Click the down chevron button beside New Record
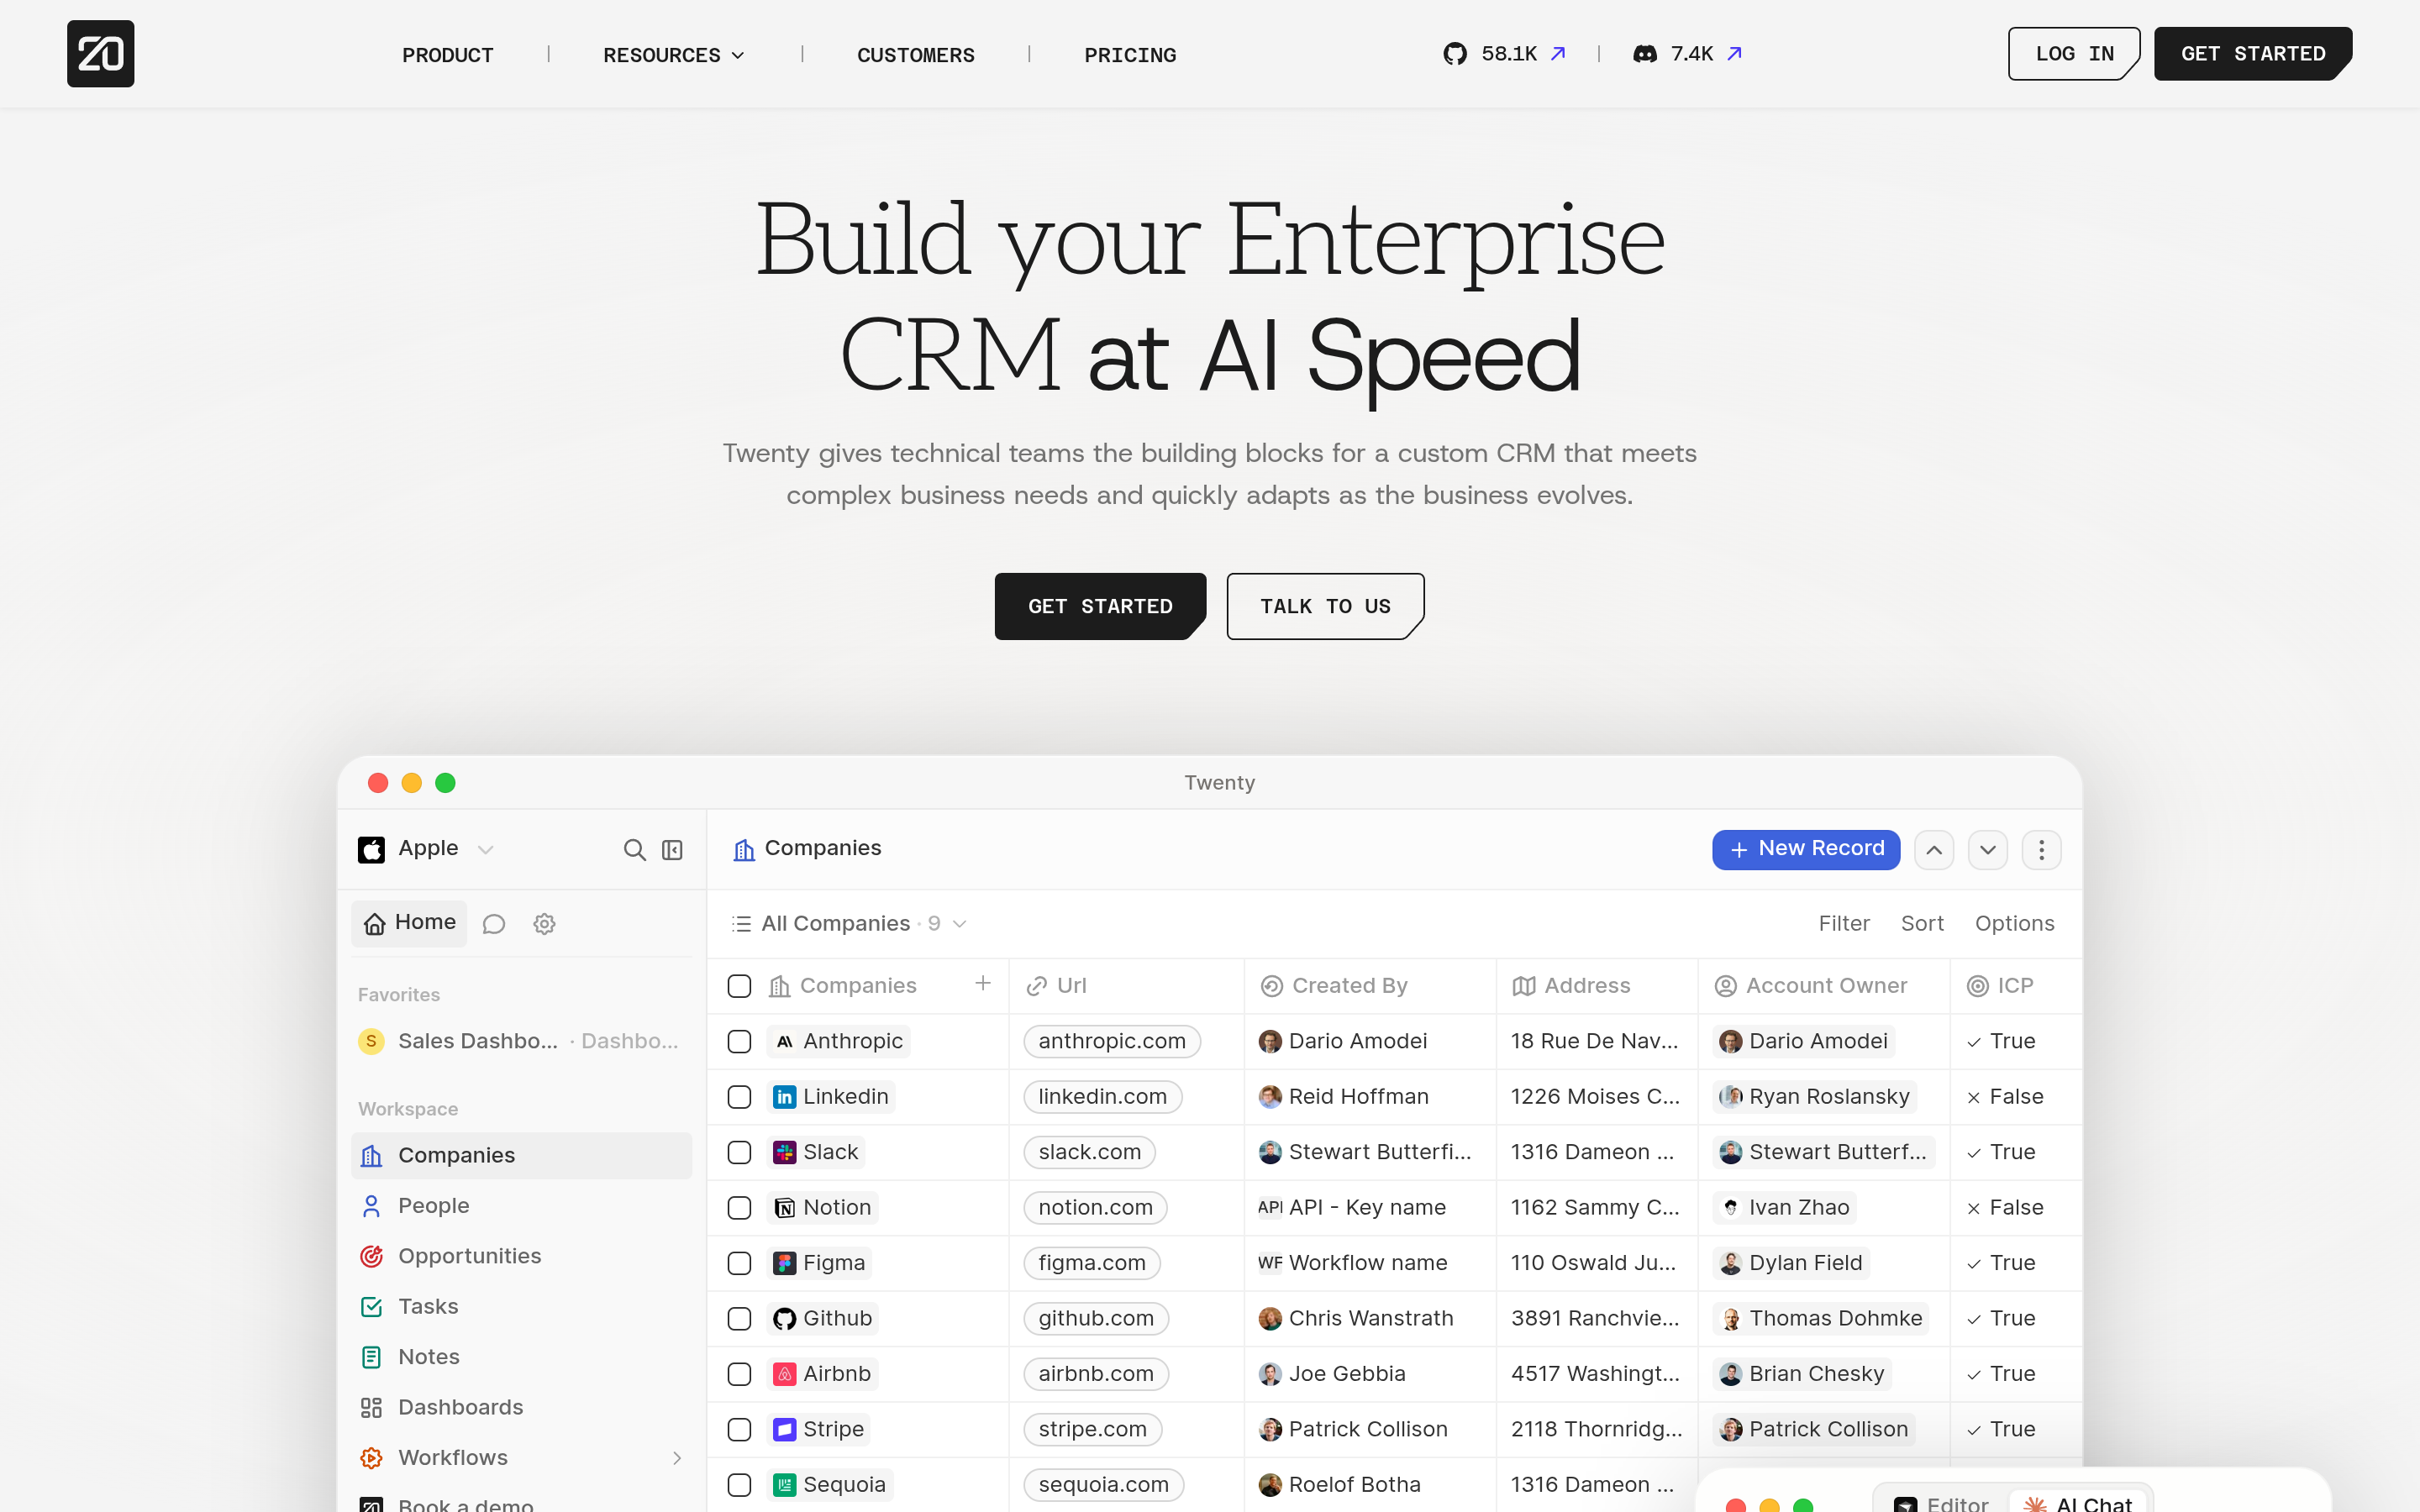This screenshot has height=1512, width=2420. click(1987, 850)
